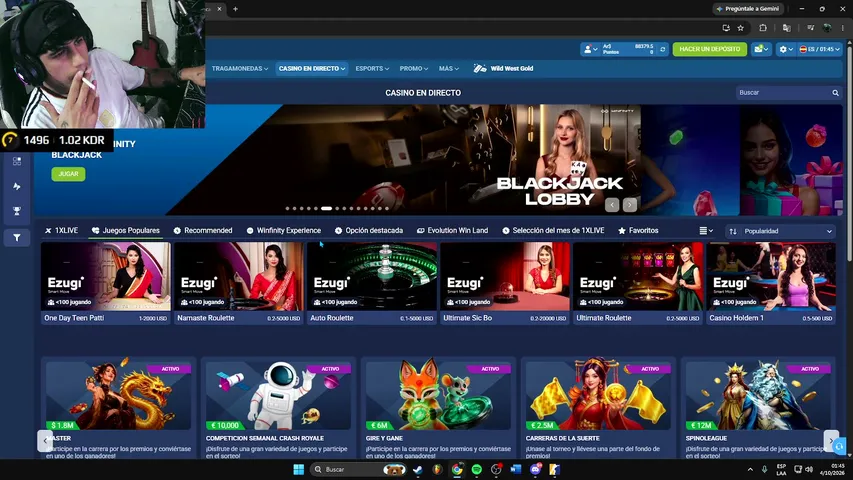Click the green Jugar button

69,174
